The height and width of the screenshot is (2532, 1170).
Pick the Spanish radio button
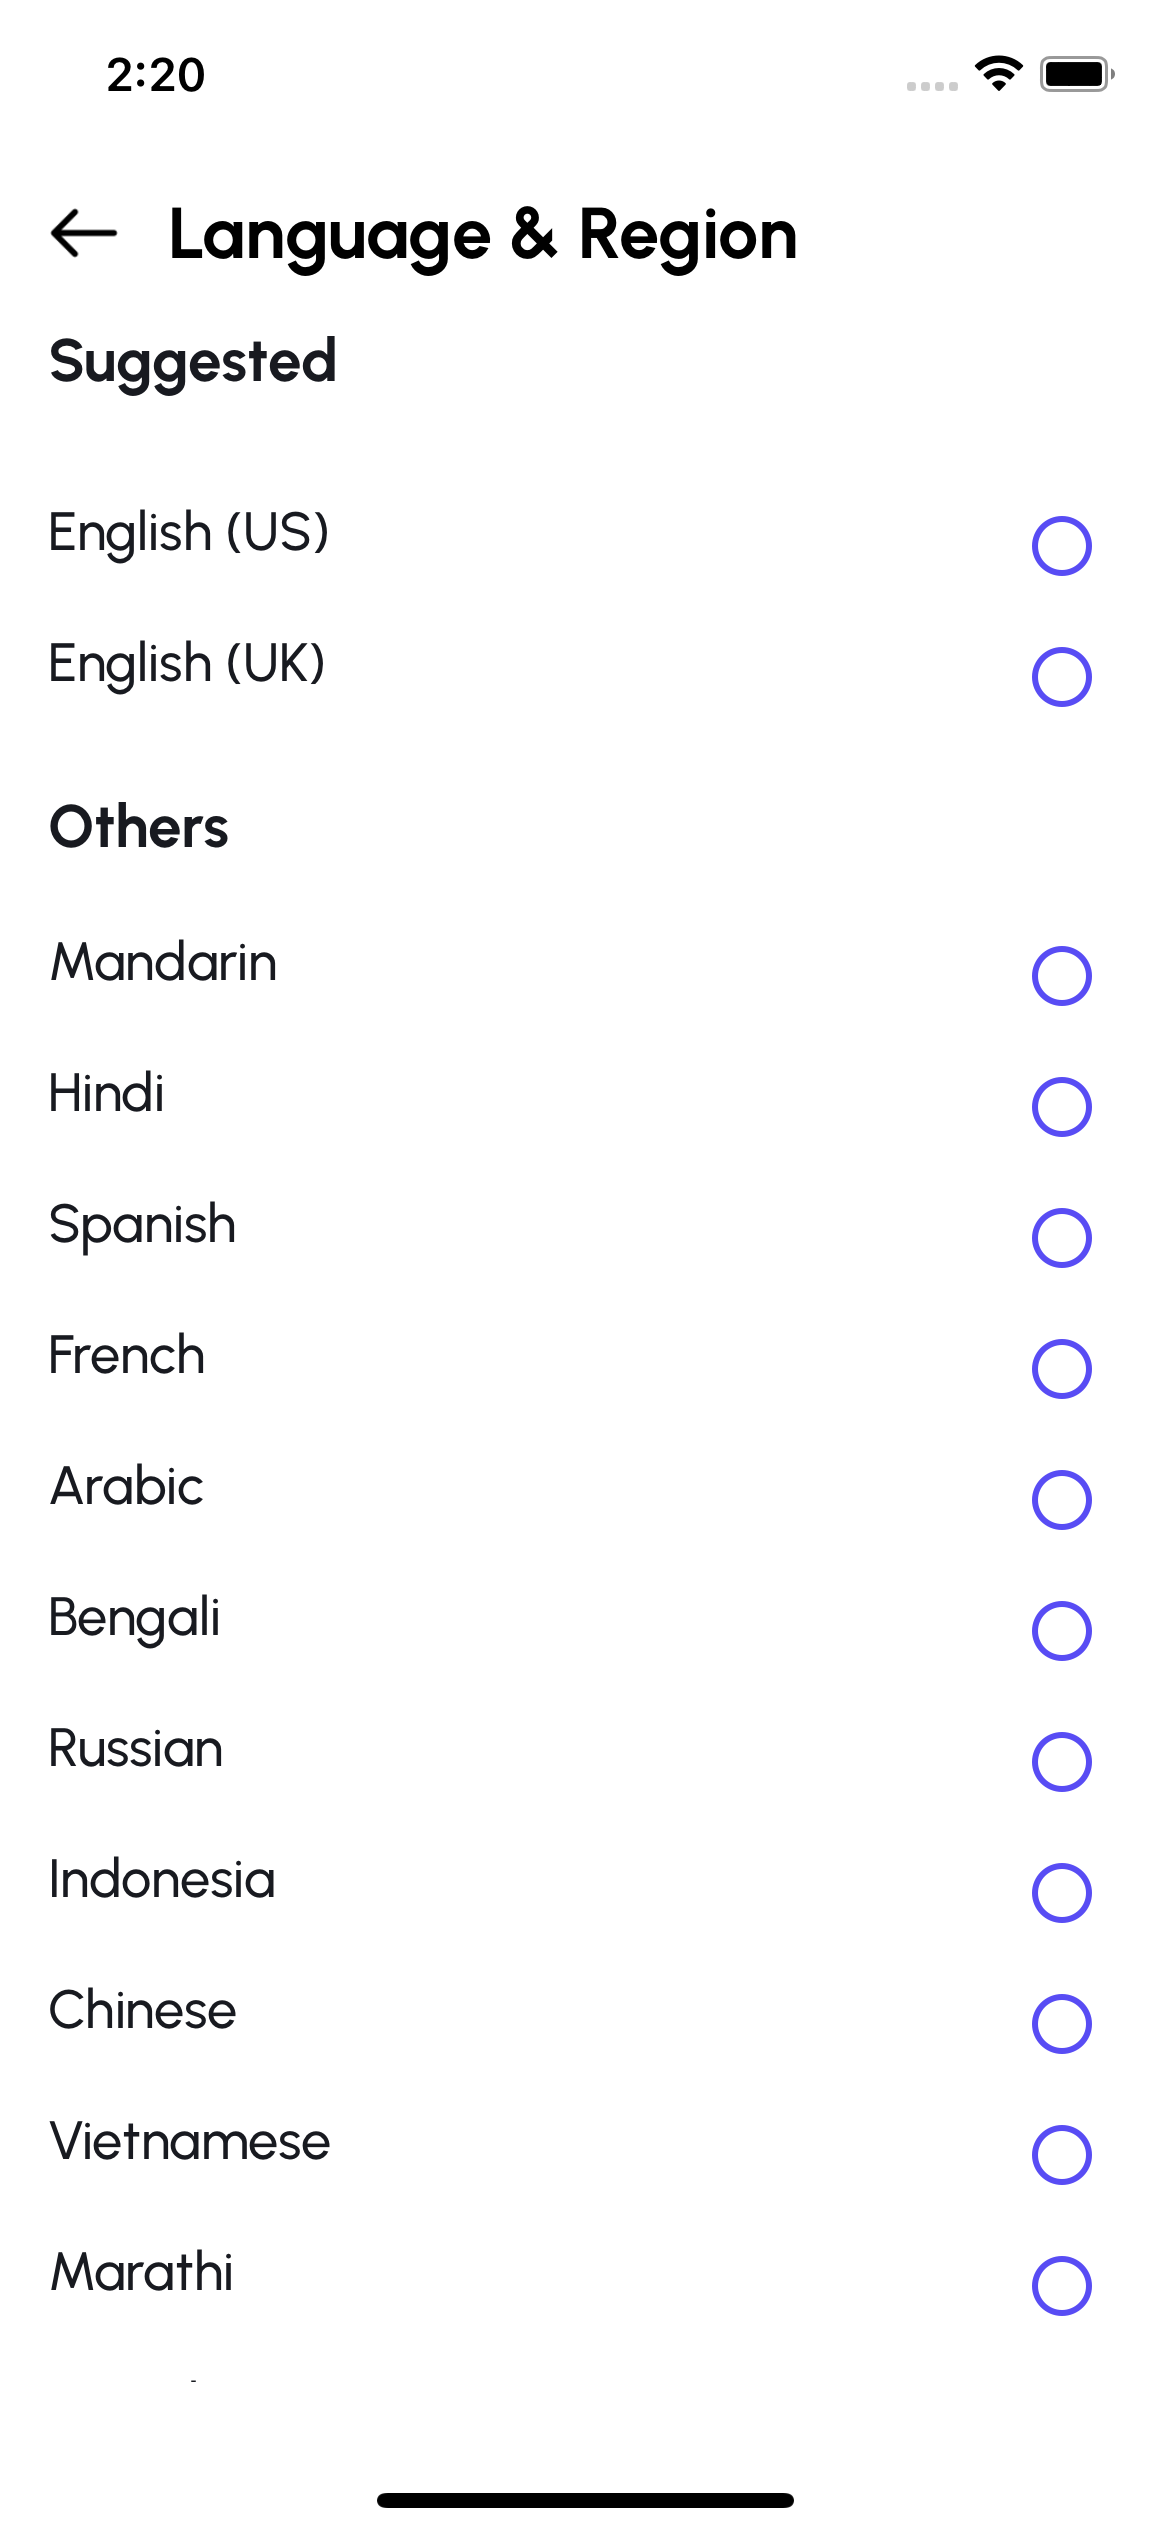pos(1061,1238)
